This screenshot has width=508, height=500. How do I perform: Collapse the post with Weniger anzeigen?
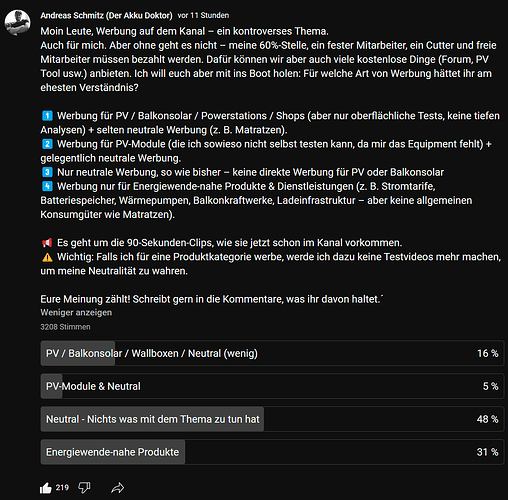click(76, 313)
